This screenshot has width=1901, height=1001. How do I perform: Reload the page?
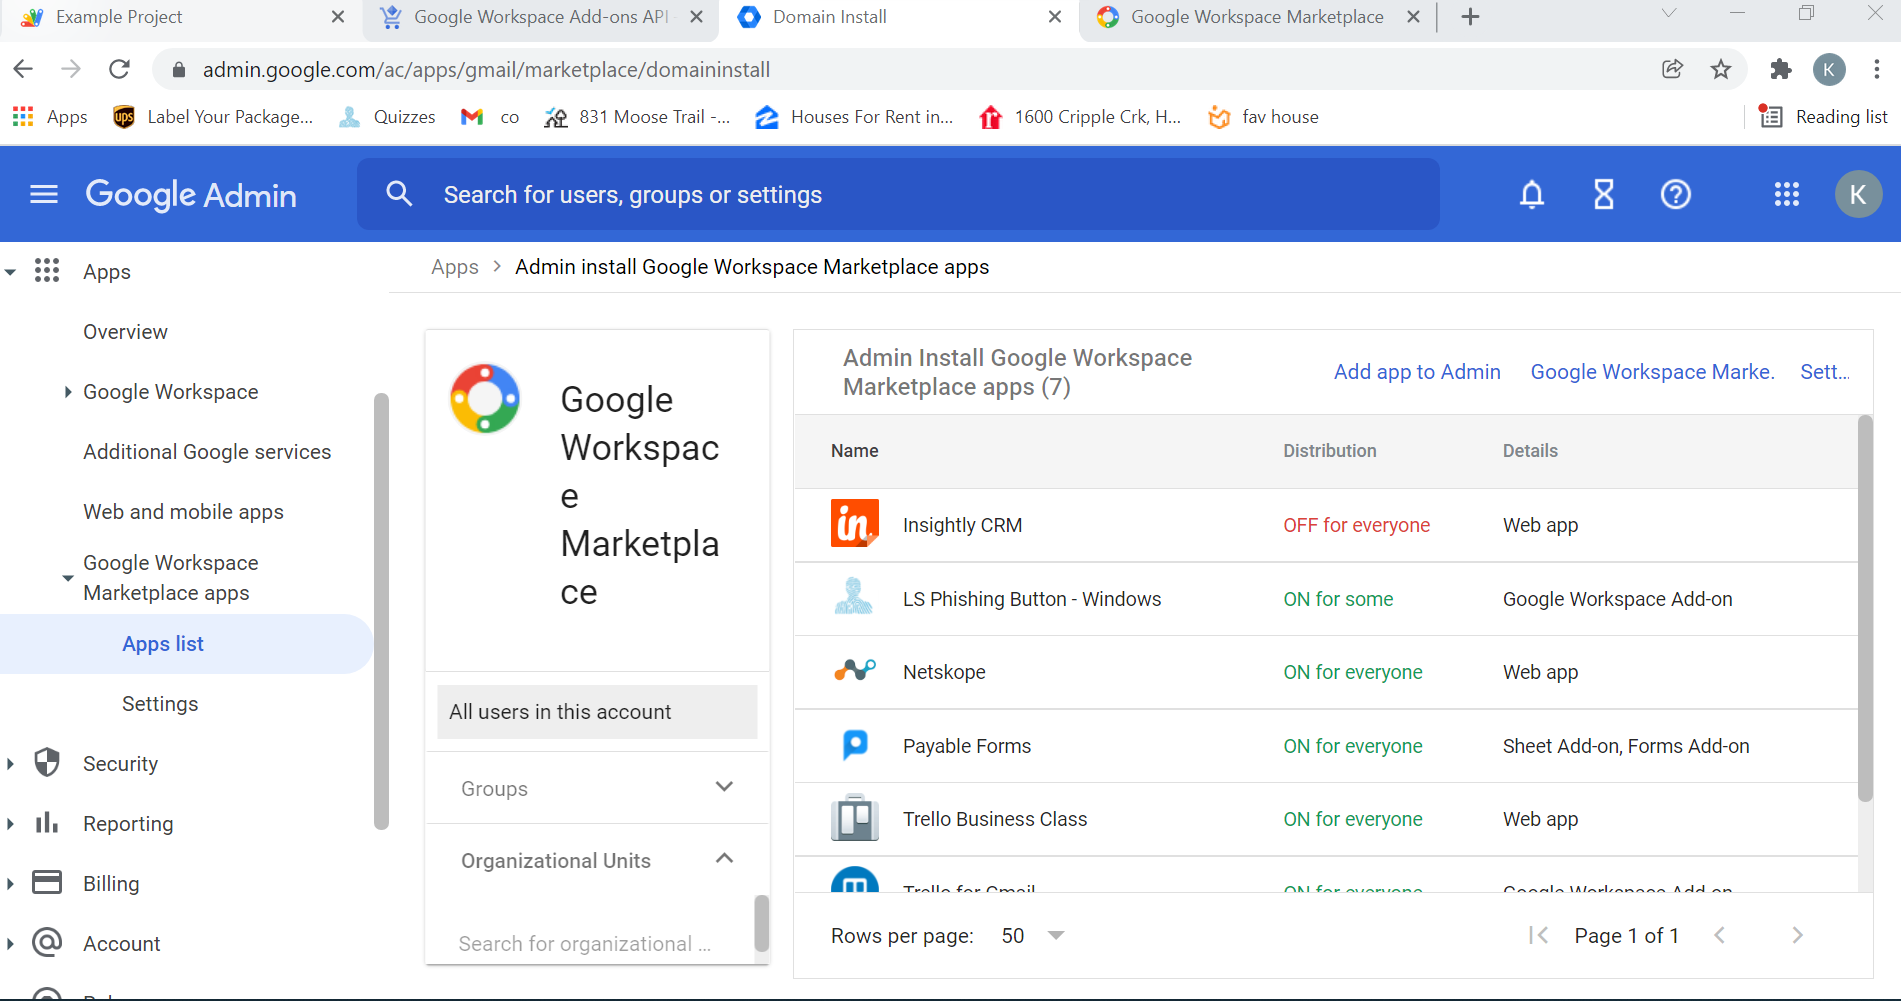tap(119, 69)
